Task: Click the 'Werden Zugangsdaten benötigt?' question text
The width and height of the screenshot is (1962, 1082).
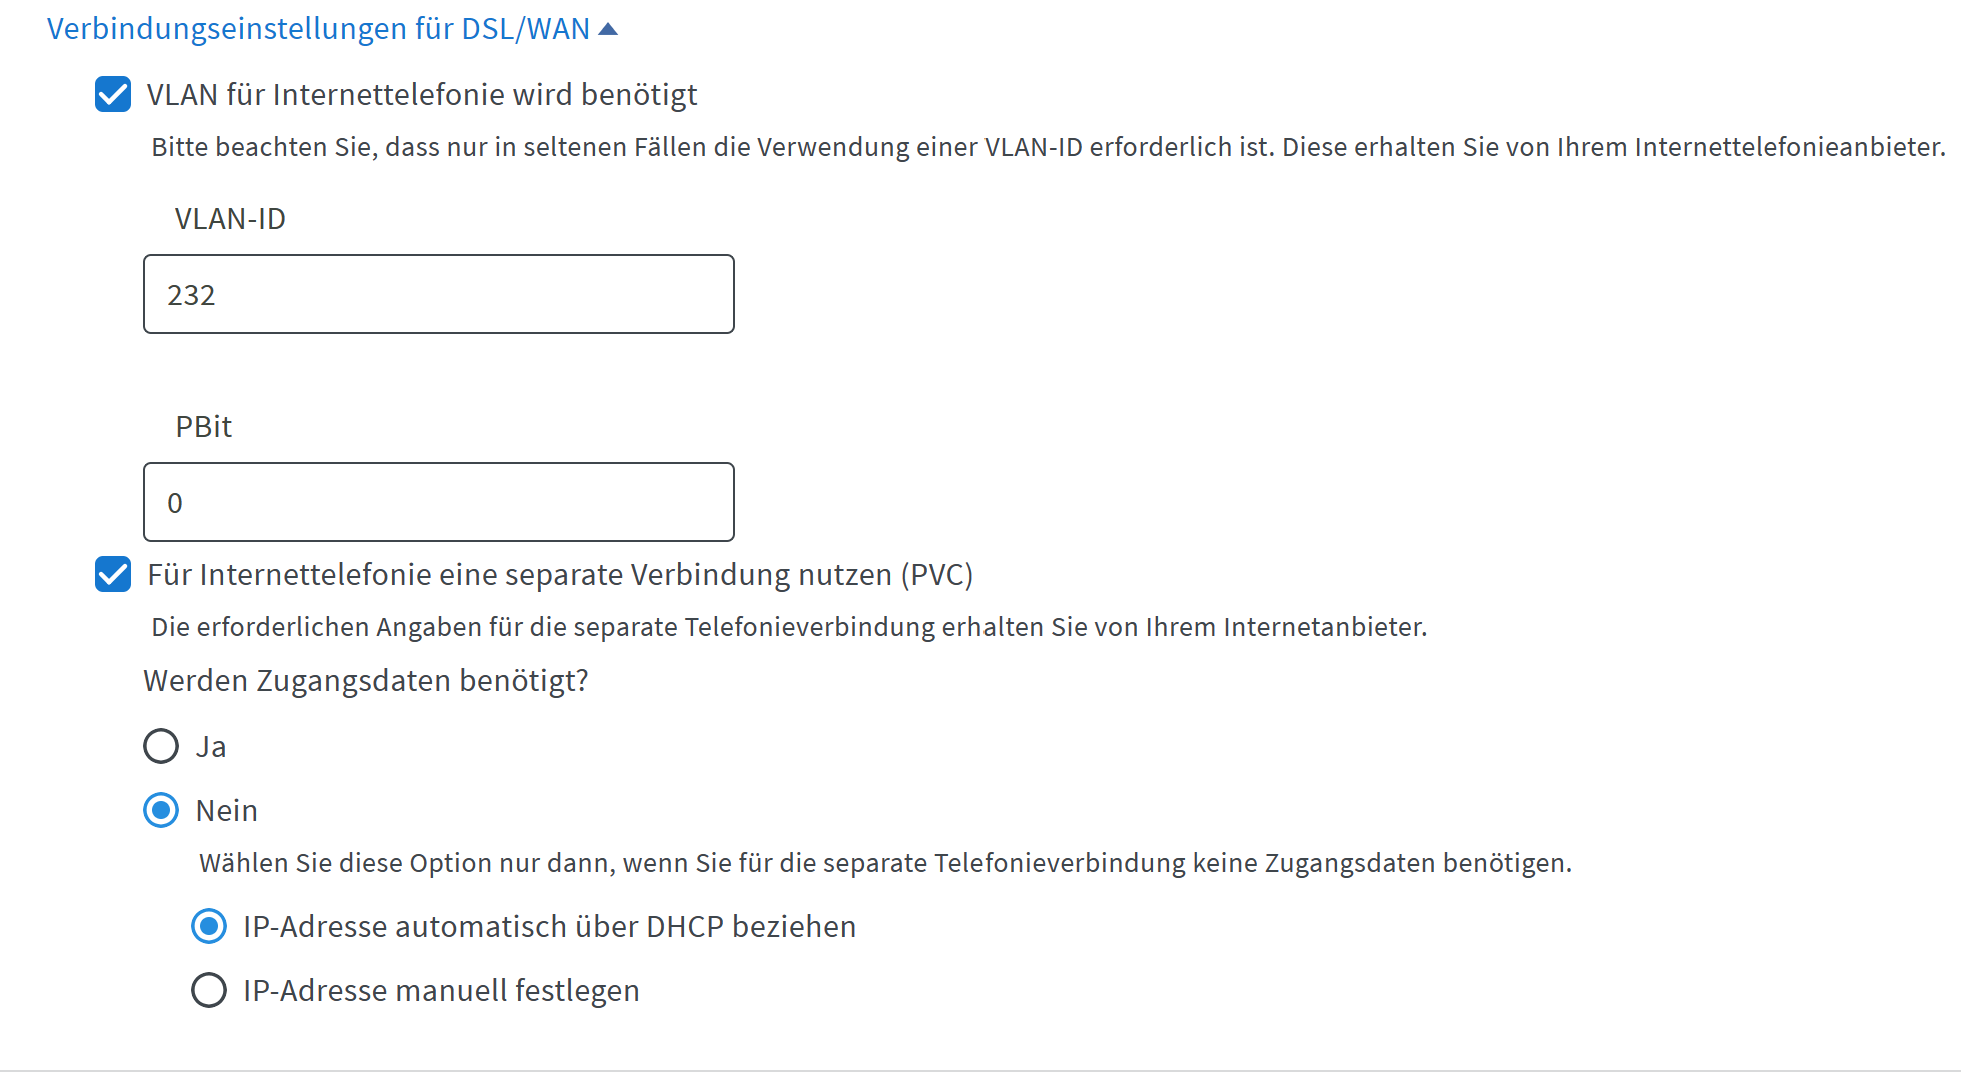Action: tap(366, 681)
